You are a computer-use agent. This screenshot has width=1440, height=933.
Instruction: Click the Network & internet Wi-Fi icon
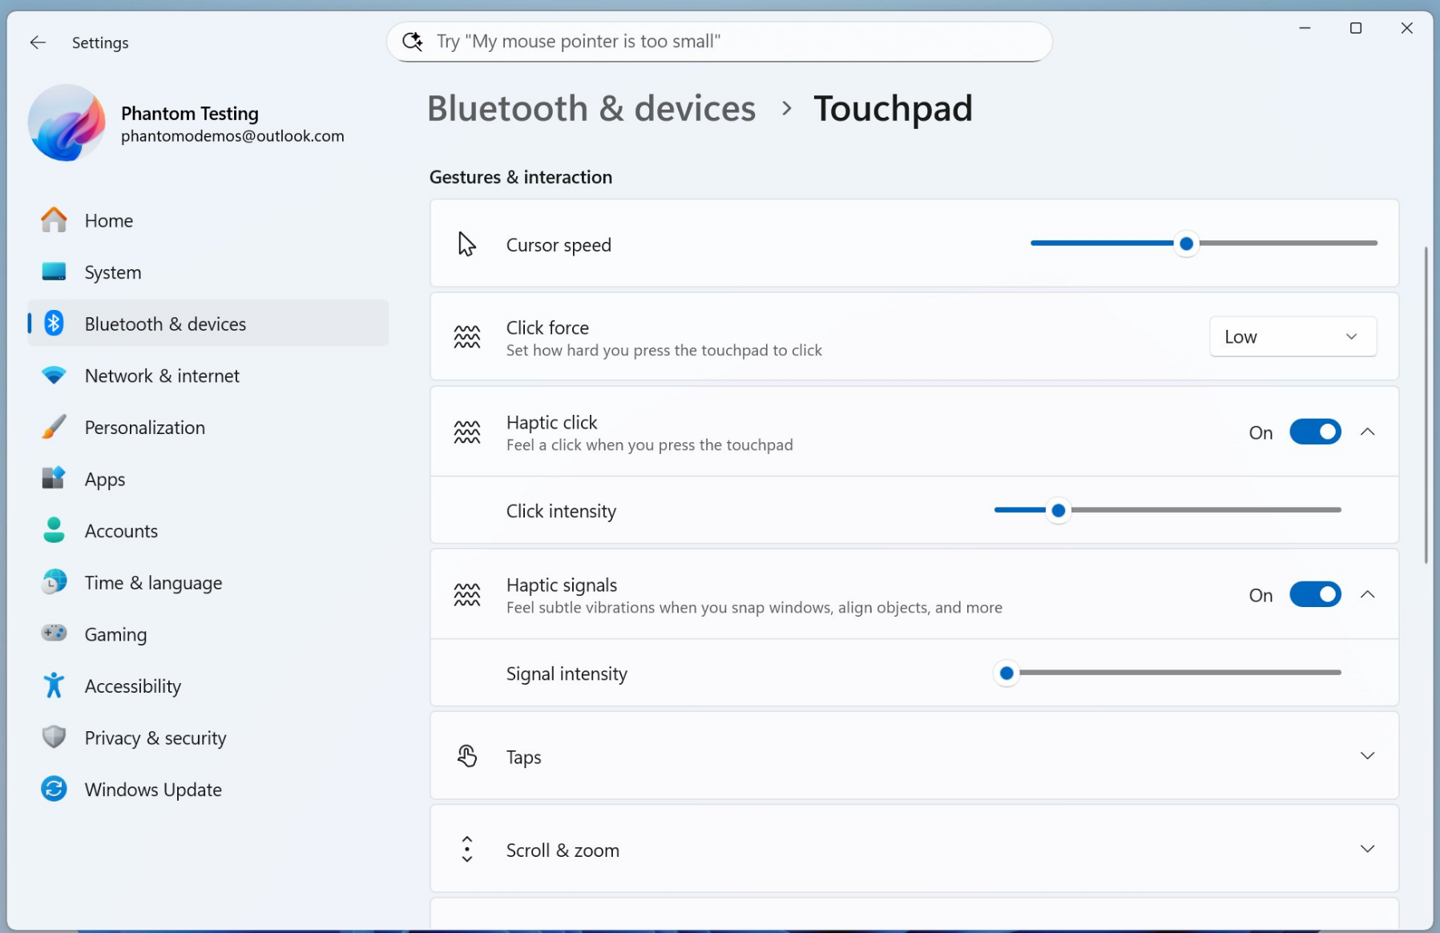[x=54, y=375]
